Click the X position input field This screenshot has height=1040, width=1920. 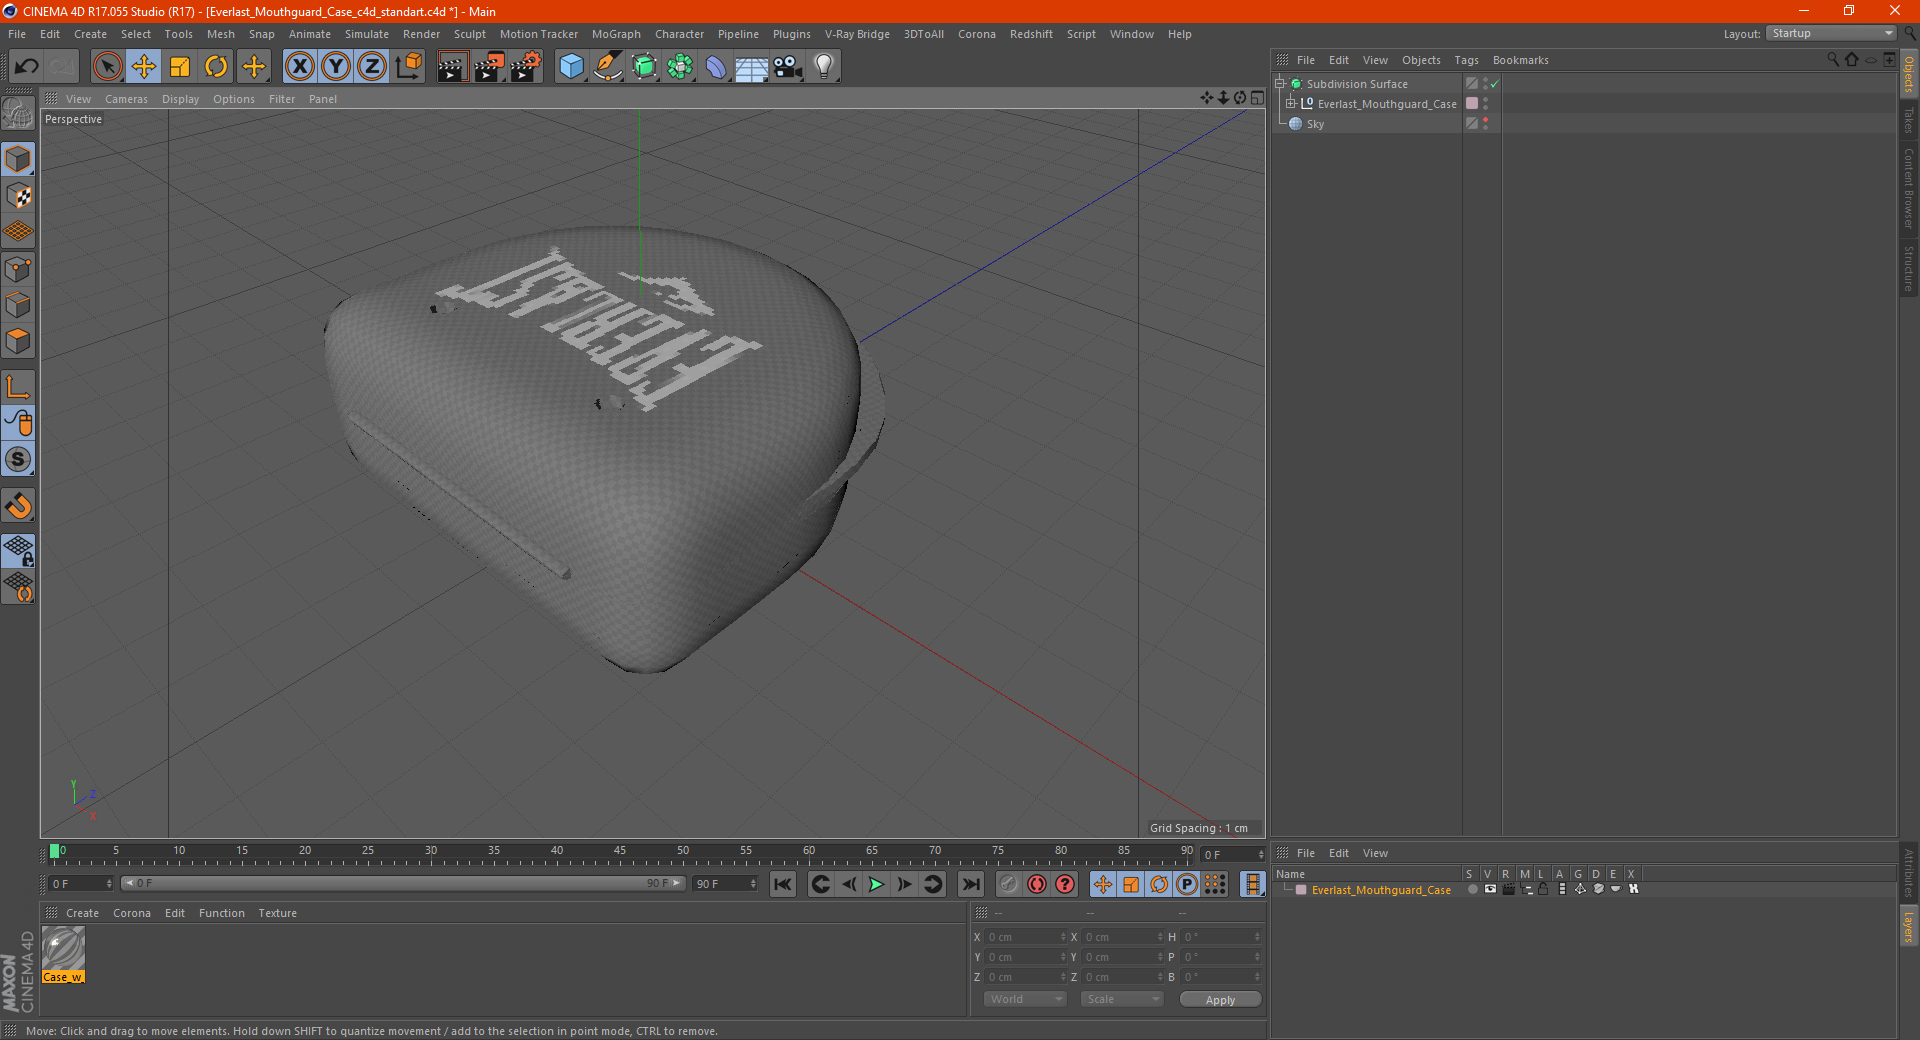[x=1026, y=937]
